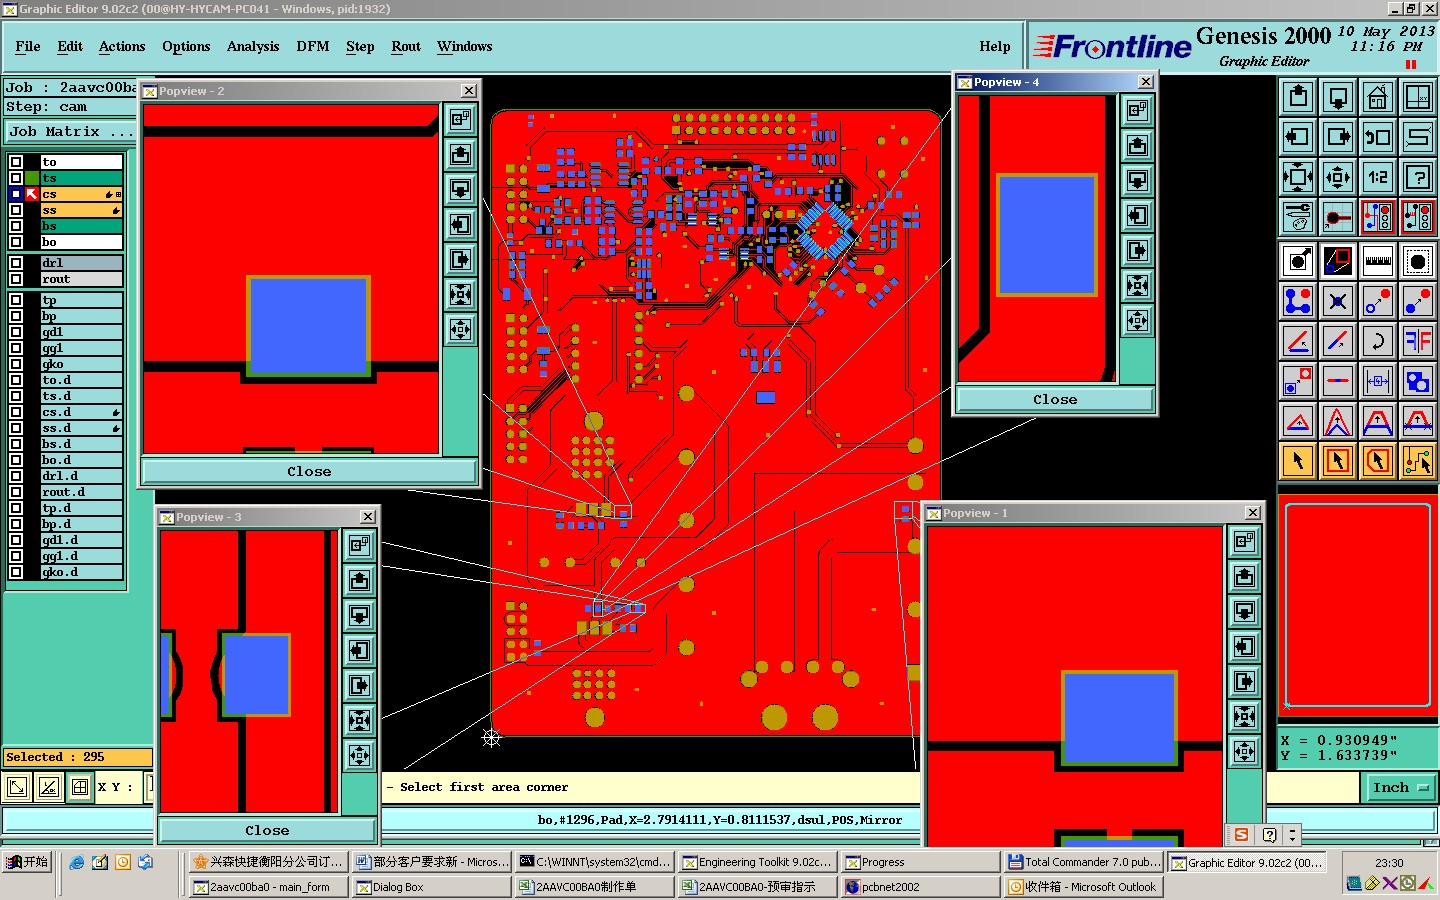Click the black and red area zoom icon
Viewport: 1440px width, 900px height.
(x=1338, y=261)
